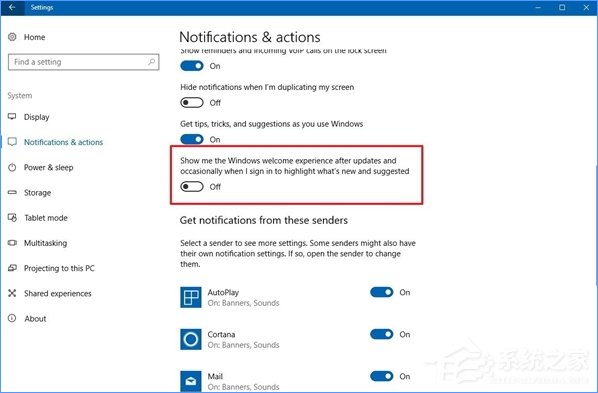Click the Display monitor icon
598x393 pixels.
tap(12, 117)
